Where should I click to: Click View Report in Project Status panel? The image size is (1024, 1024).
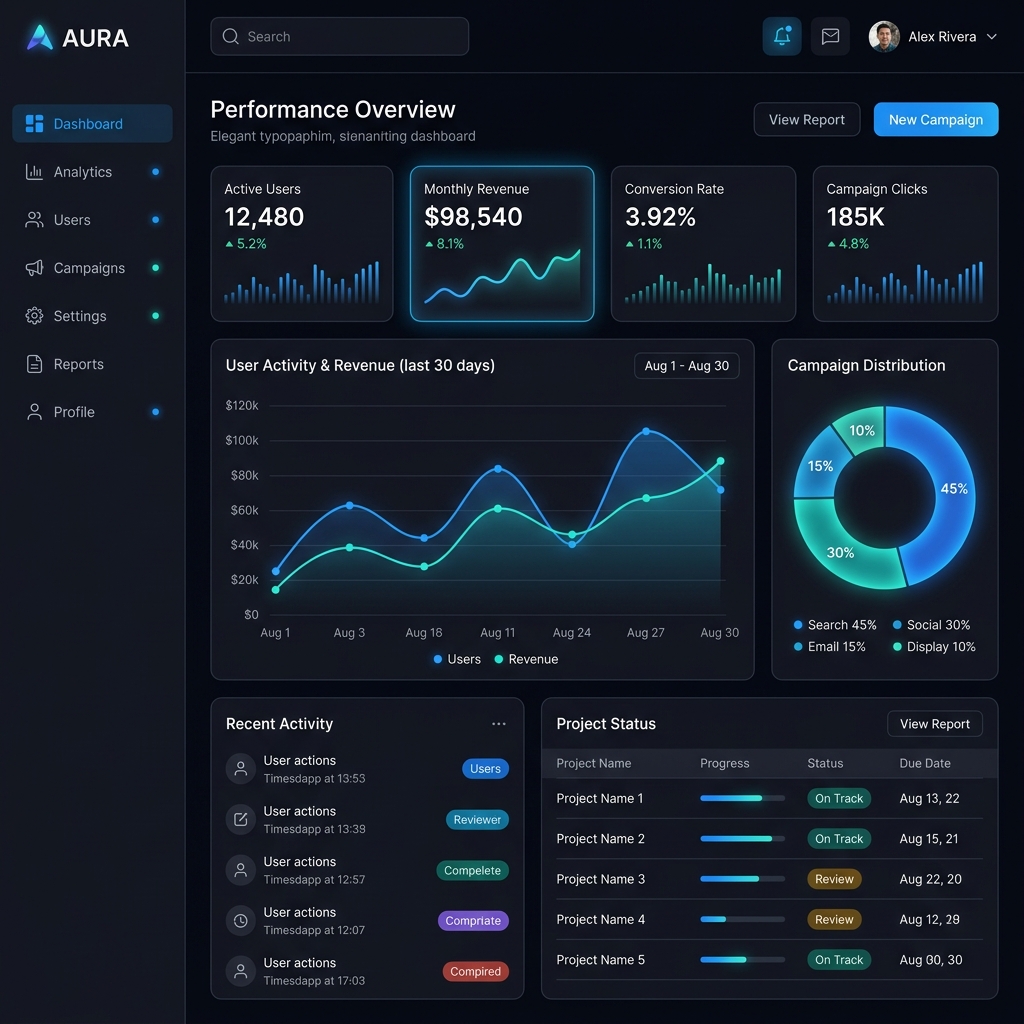[935, 724]
